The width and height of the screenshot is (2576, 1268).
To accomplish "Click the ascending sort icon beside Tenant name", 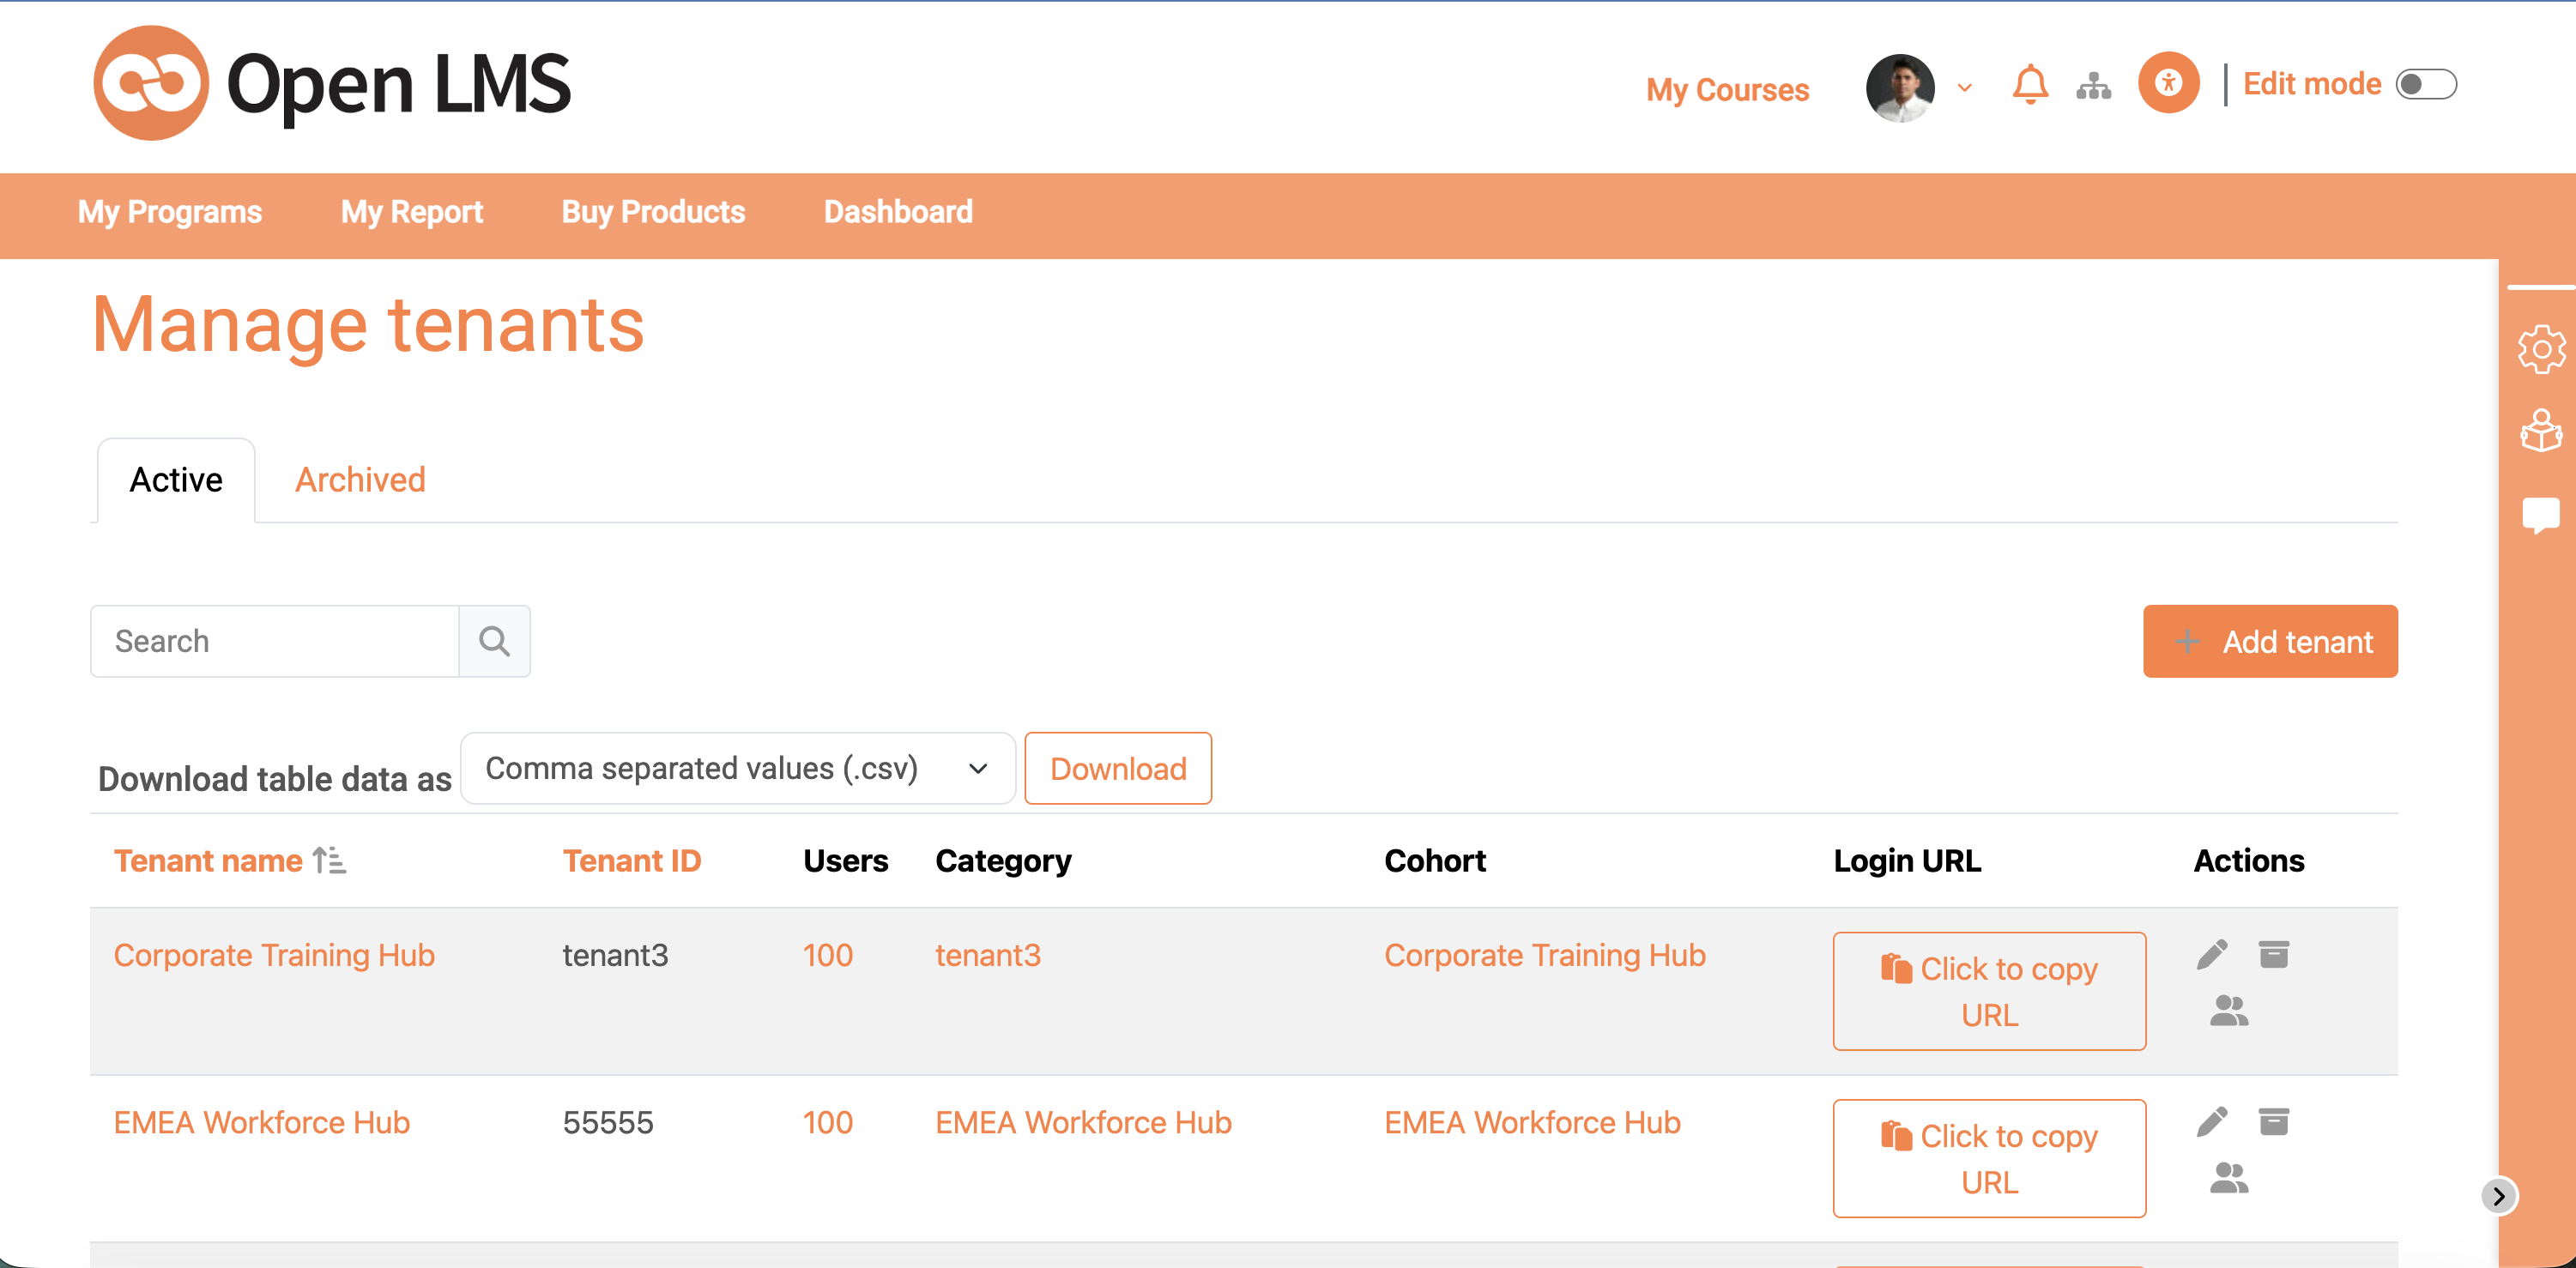I will (329, 861).
